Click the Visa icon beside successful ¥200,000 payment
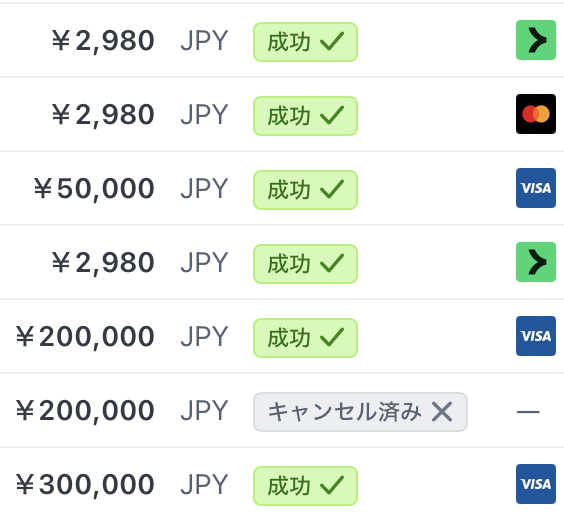The height and width of the screenshot is (512, 564). click(x=536, y=336)
